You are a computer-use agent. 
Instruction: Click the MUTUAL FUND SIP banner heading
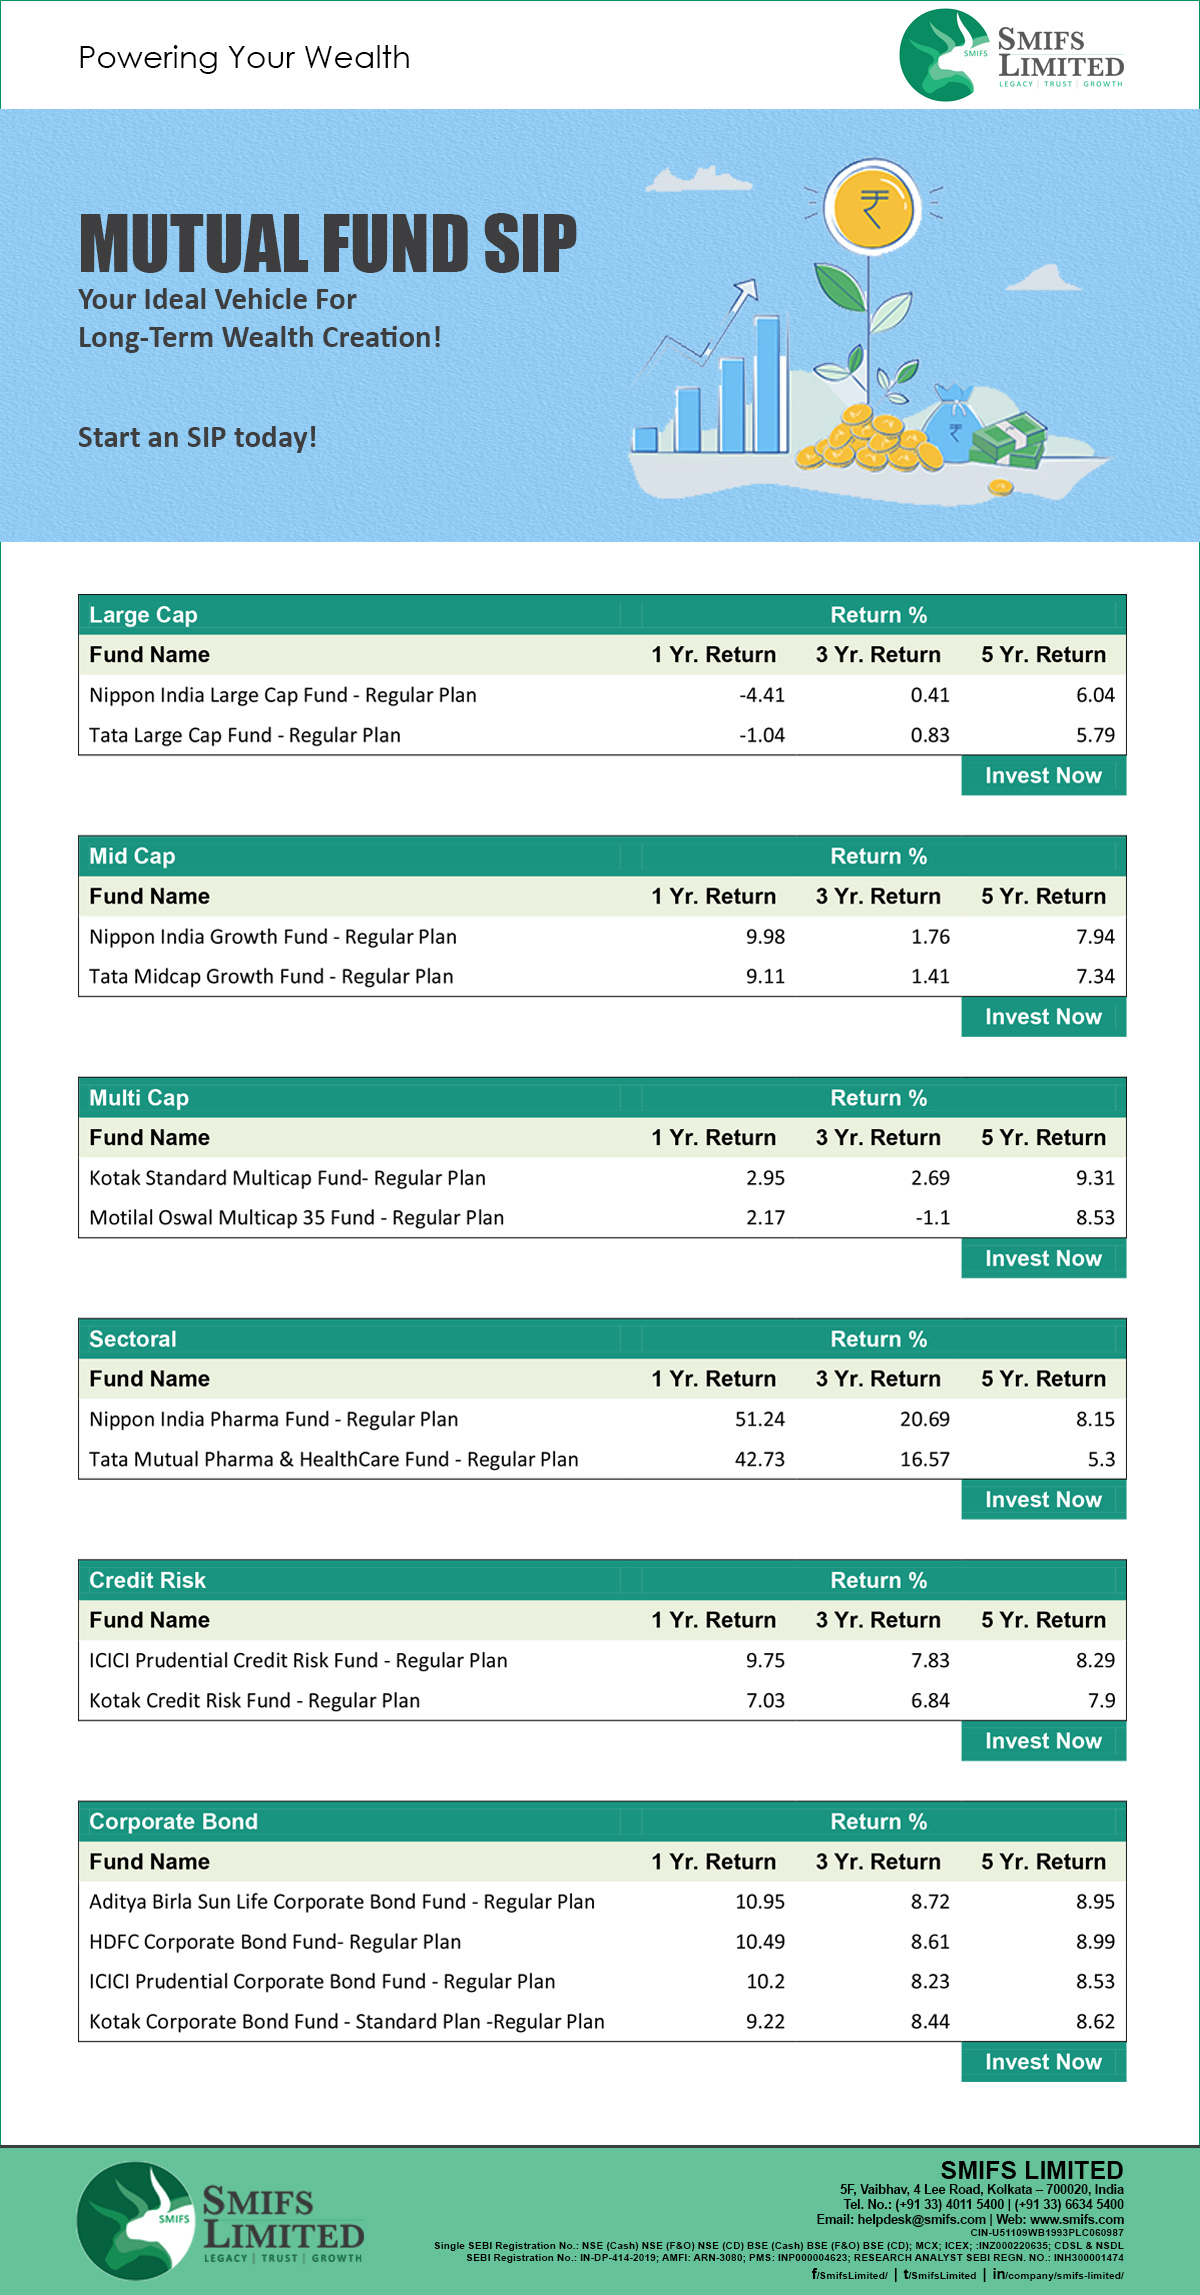click(328, 243)
